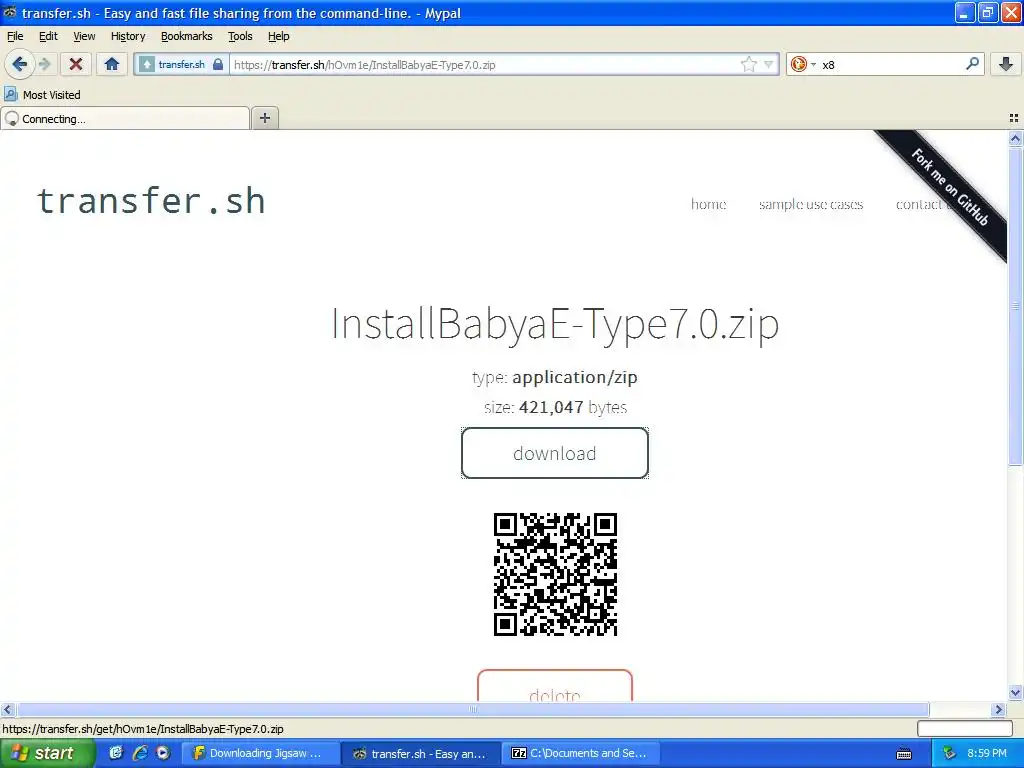
Task: Open the Windows start menu
Action: click(x=47, y=754)
